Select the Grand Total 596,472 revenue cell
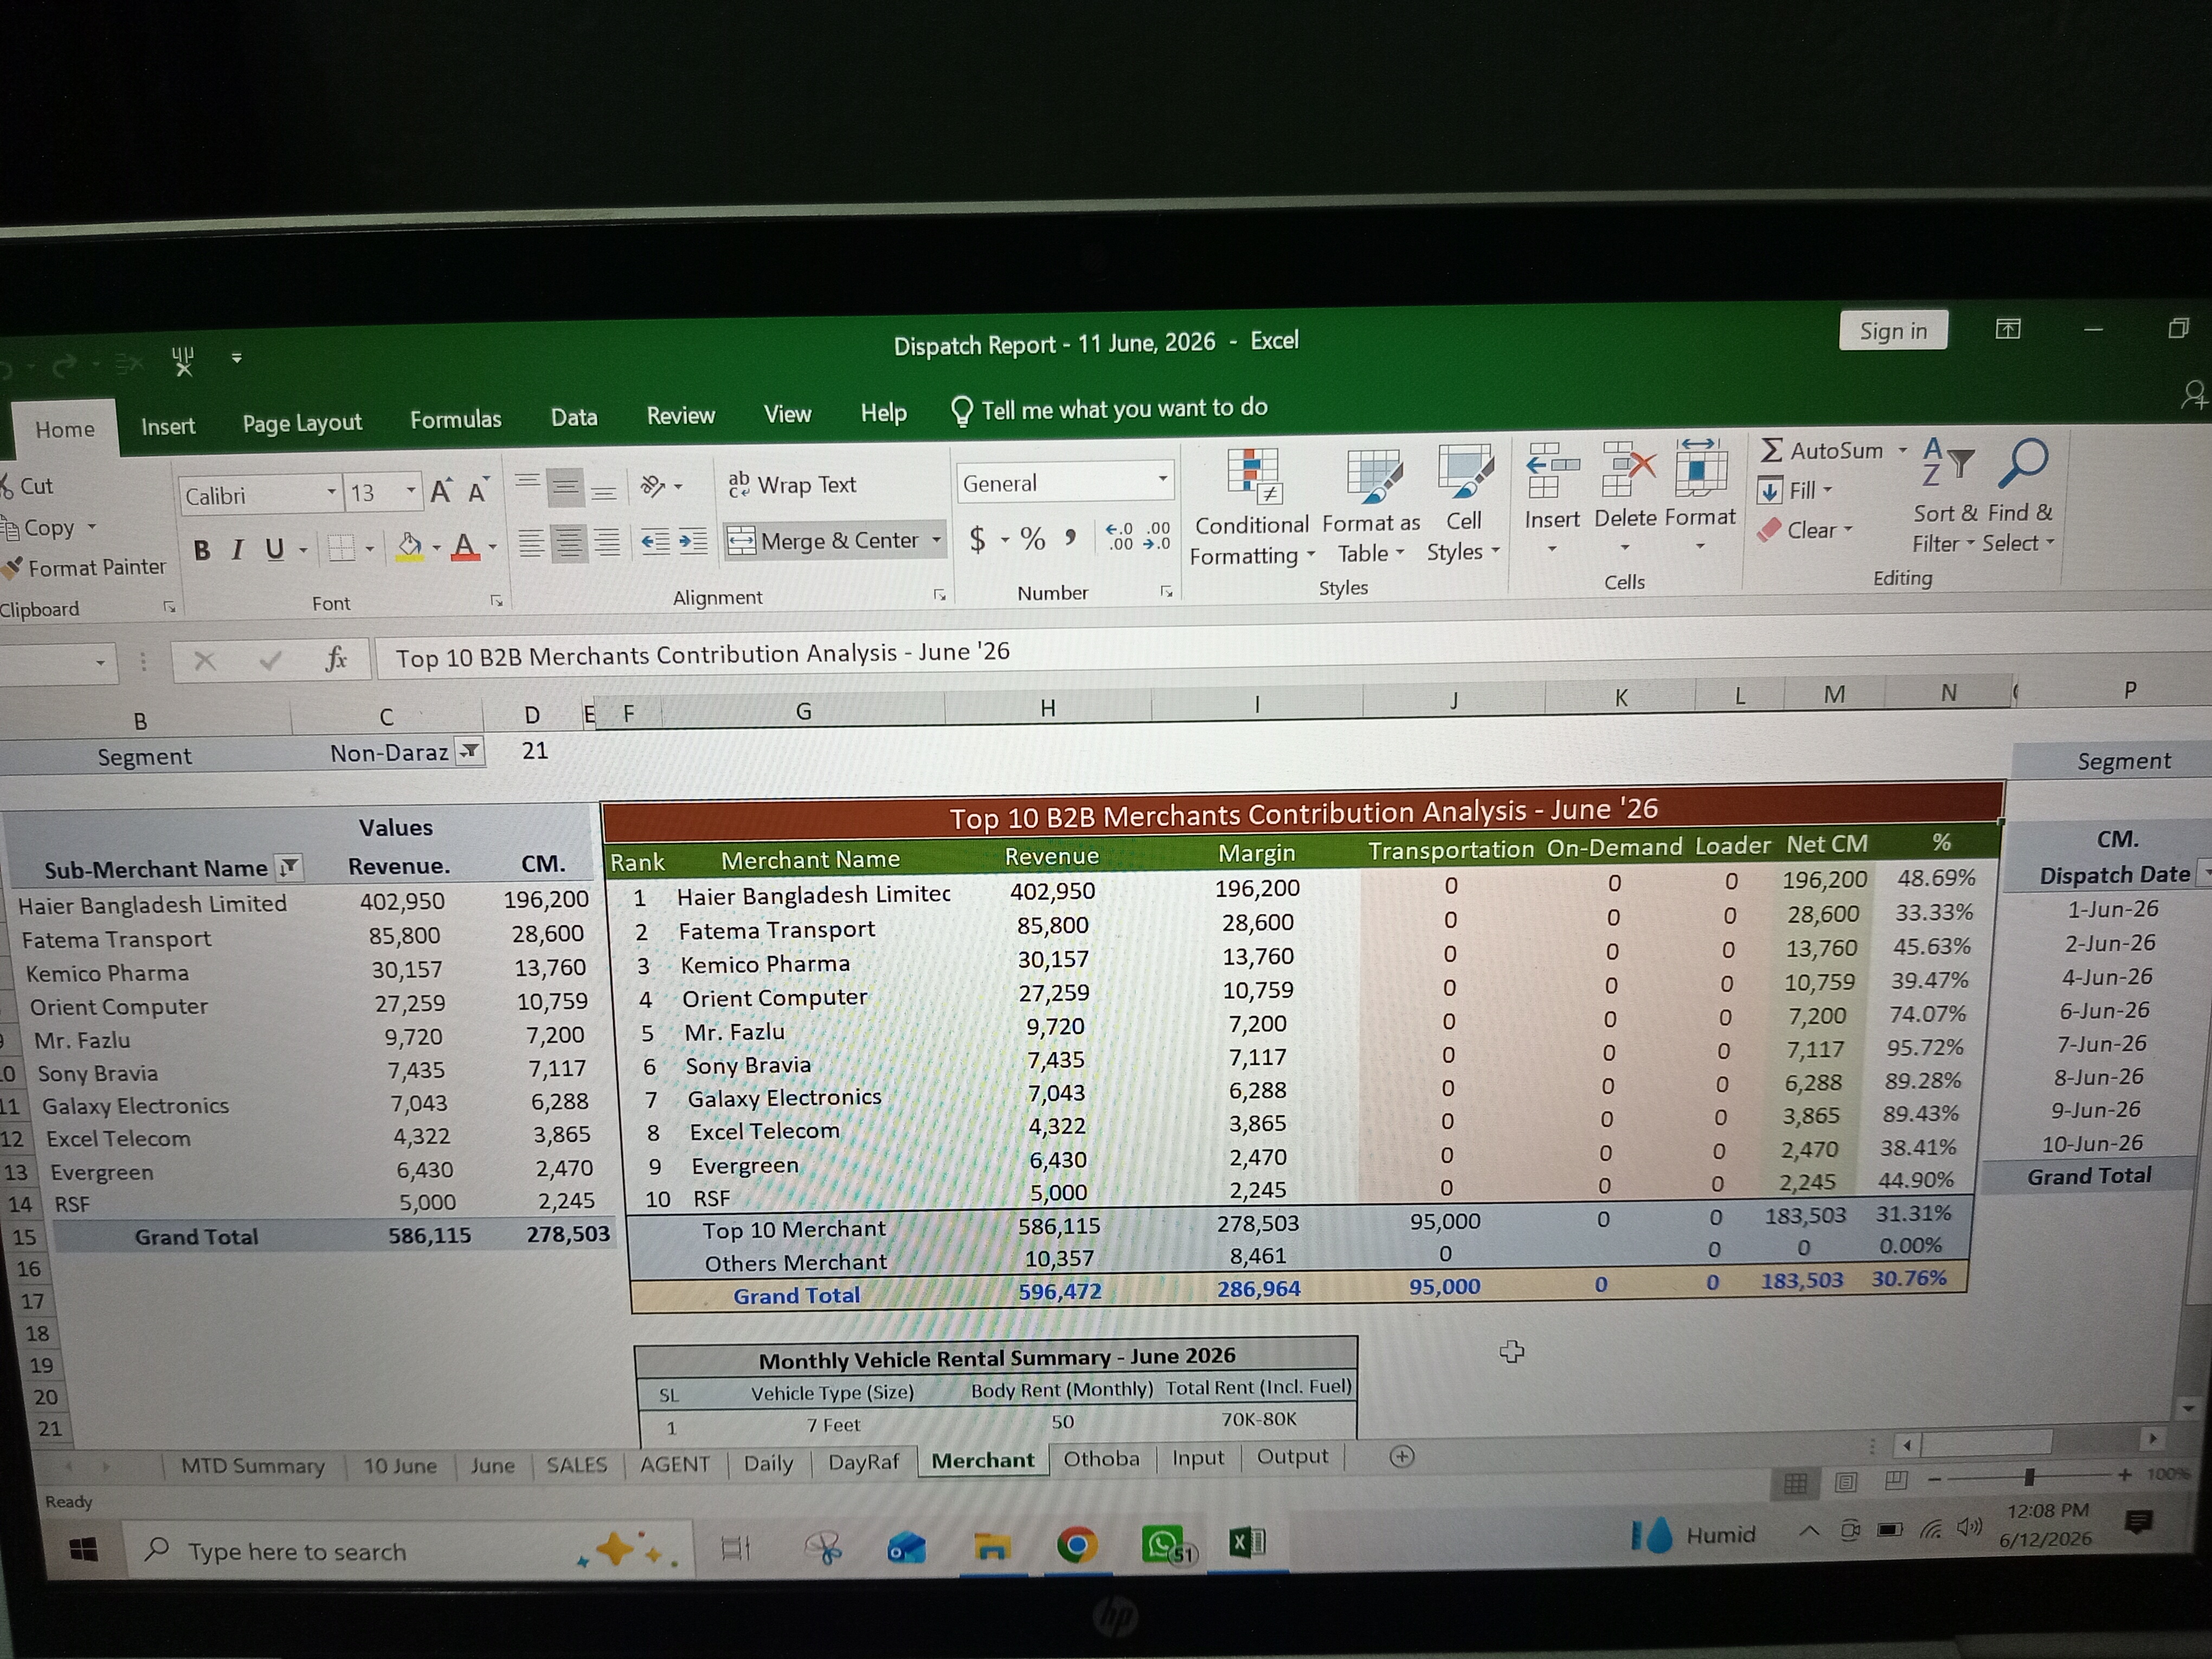Image resolution: width=2212 pixels, height=1659 pixels. pyautogui.click(x=1059, y=1291)
